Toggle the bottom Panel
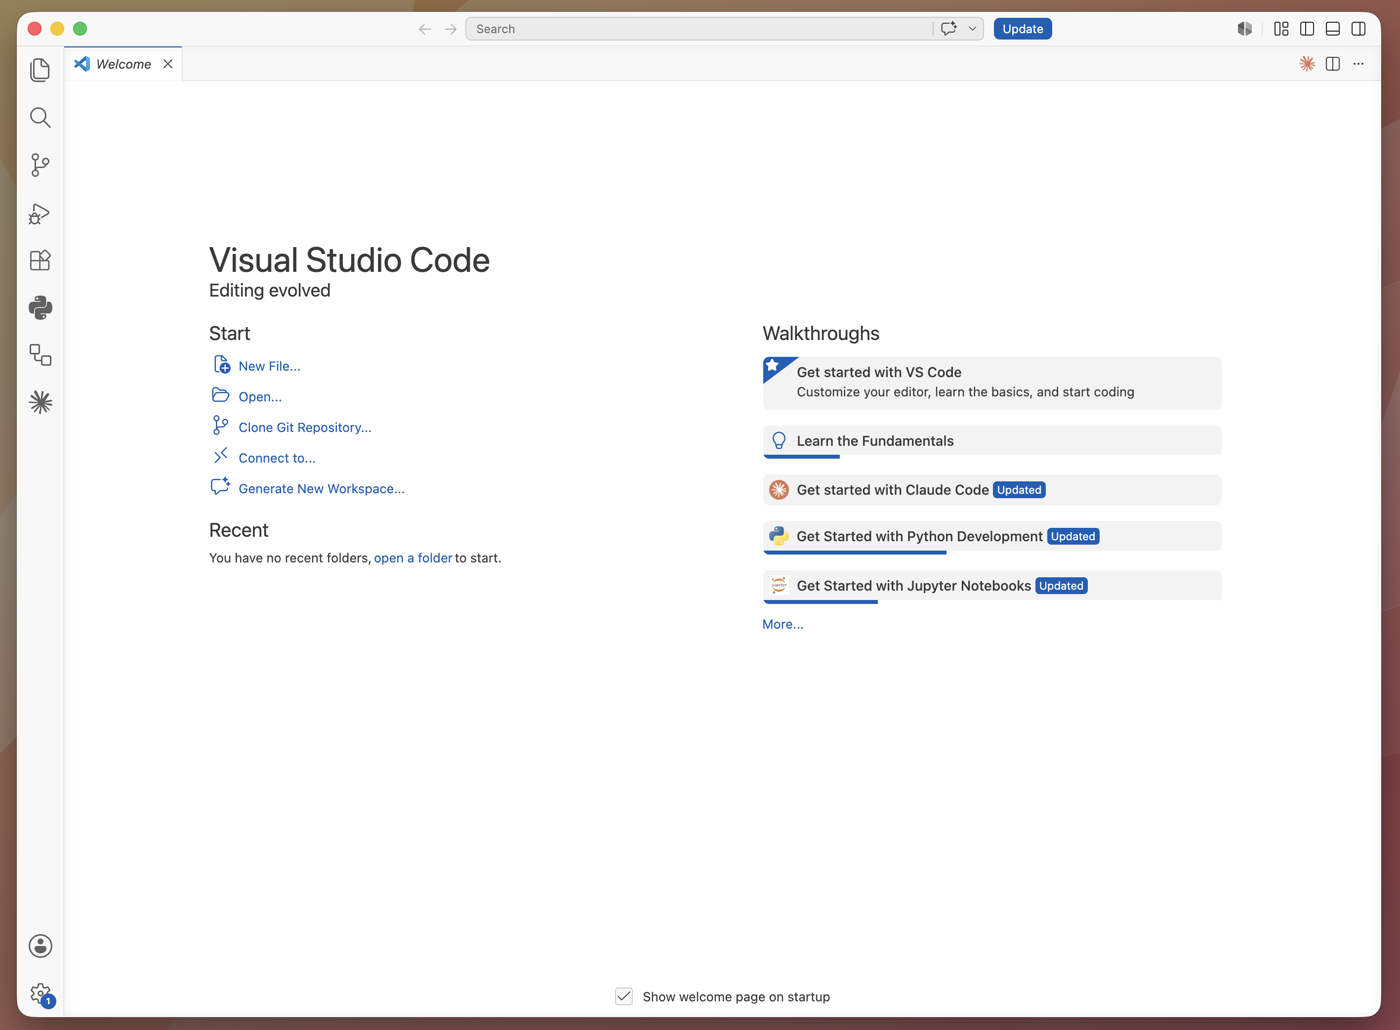 pyautogui.click(x=1333, y=29)
